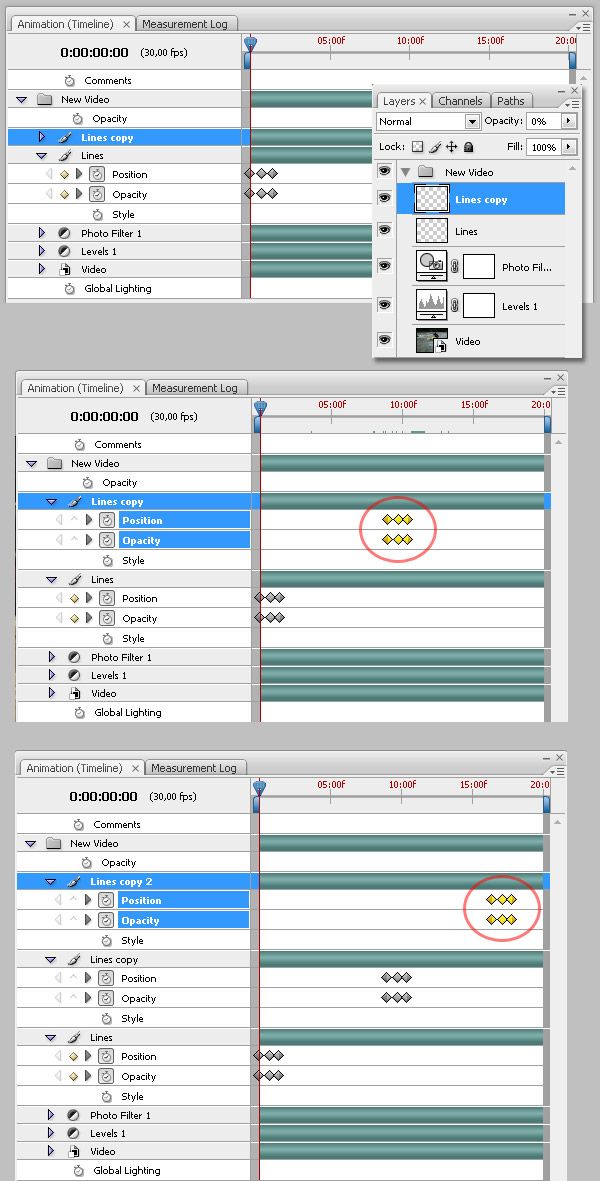Open Measurement Log tab in middle panel
The image size is (600, 1181).
(x=194, y=388)
